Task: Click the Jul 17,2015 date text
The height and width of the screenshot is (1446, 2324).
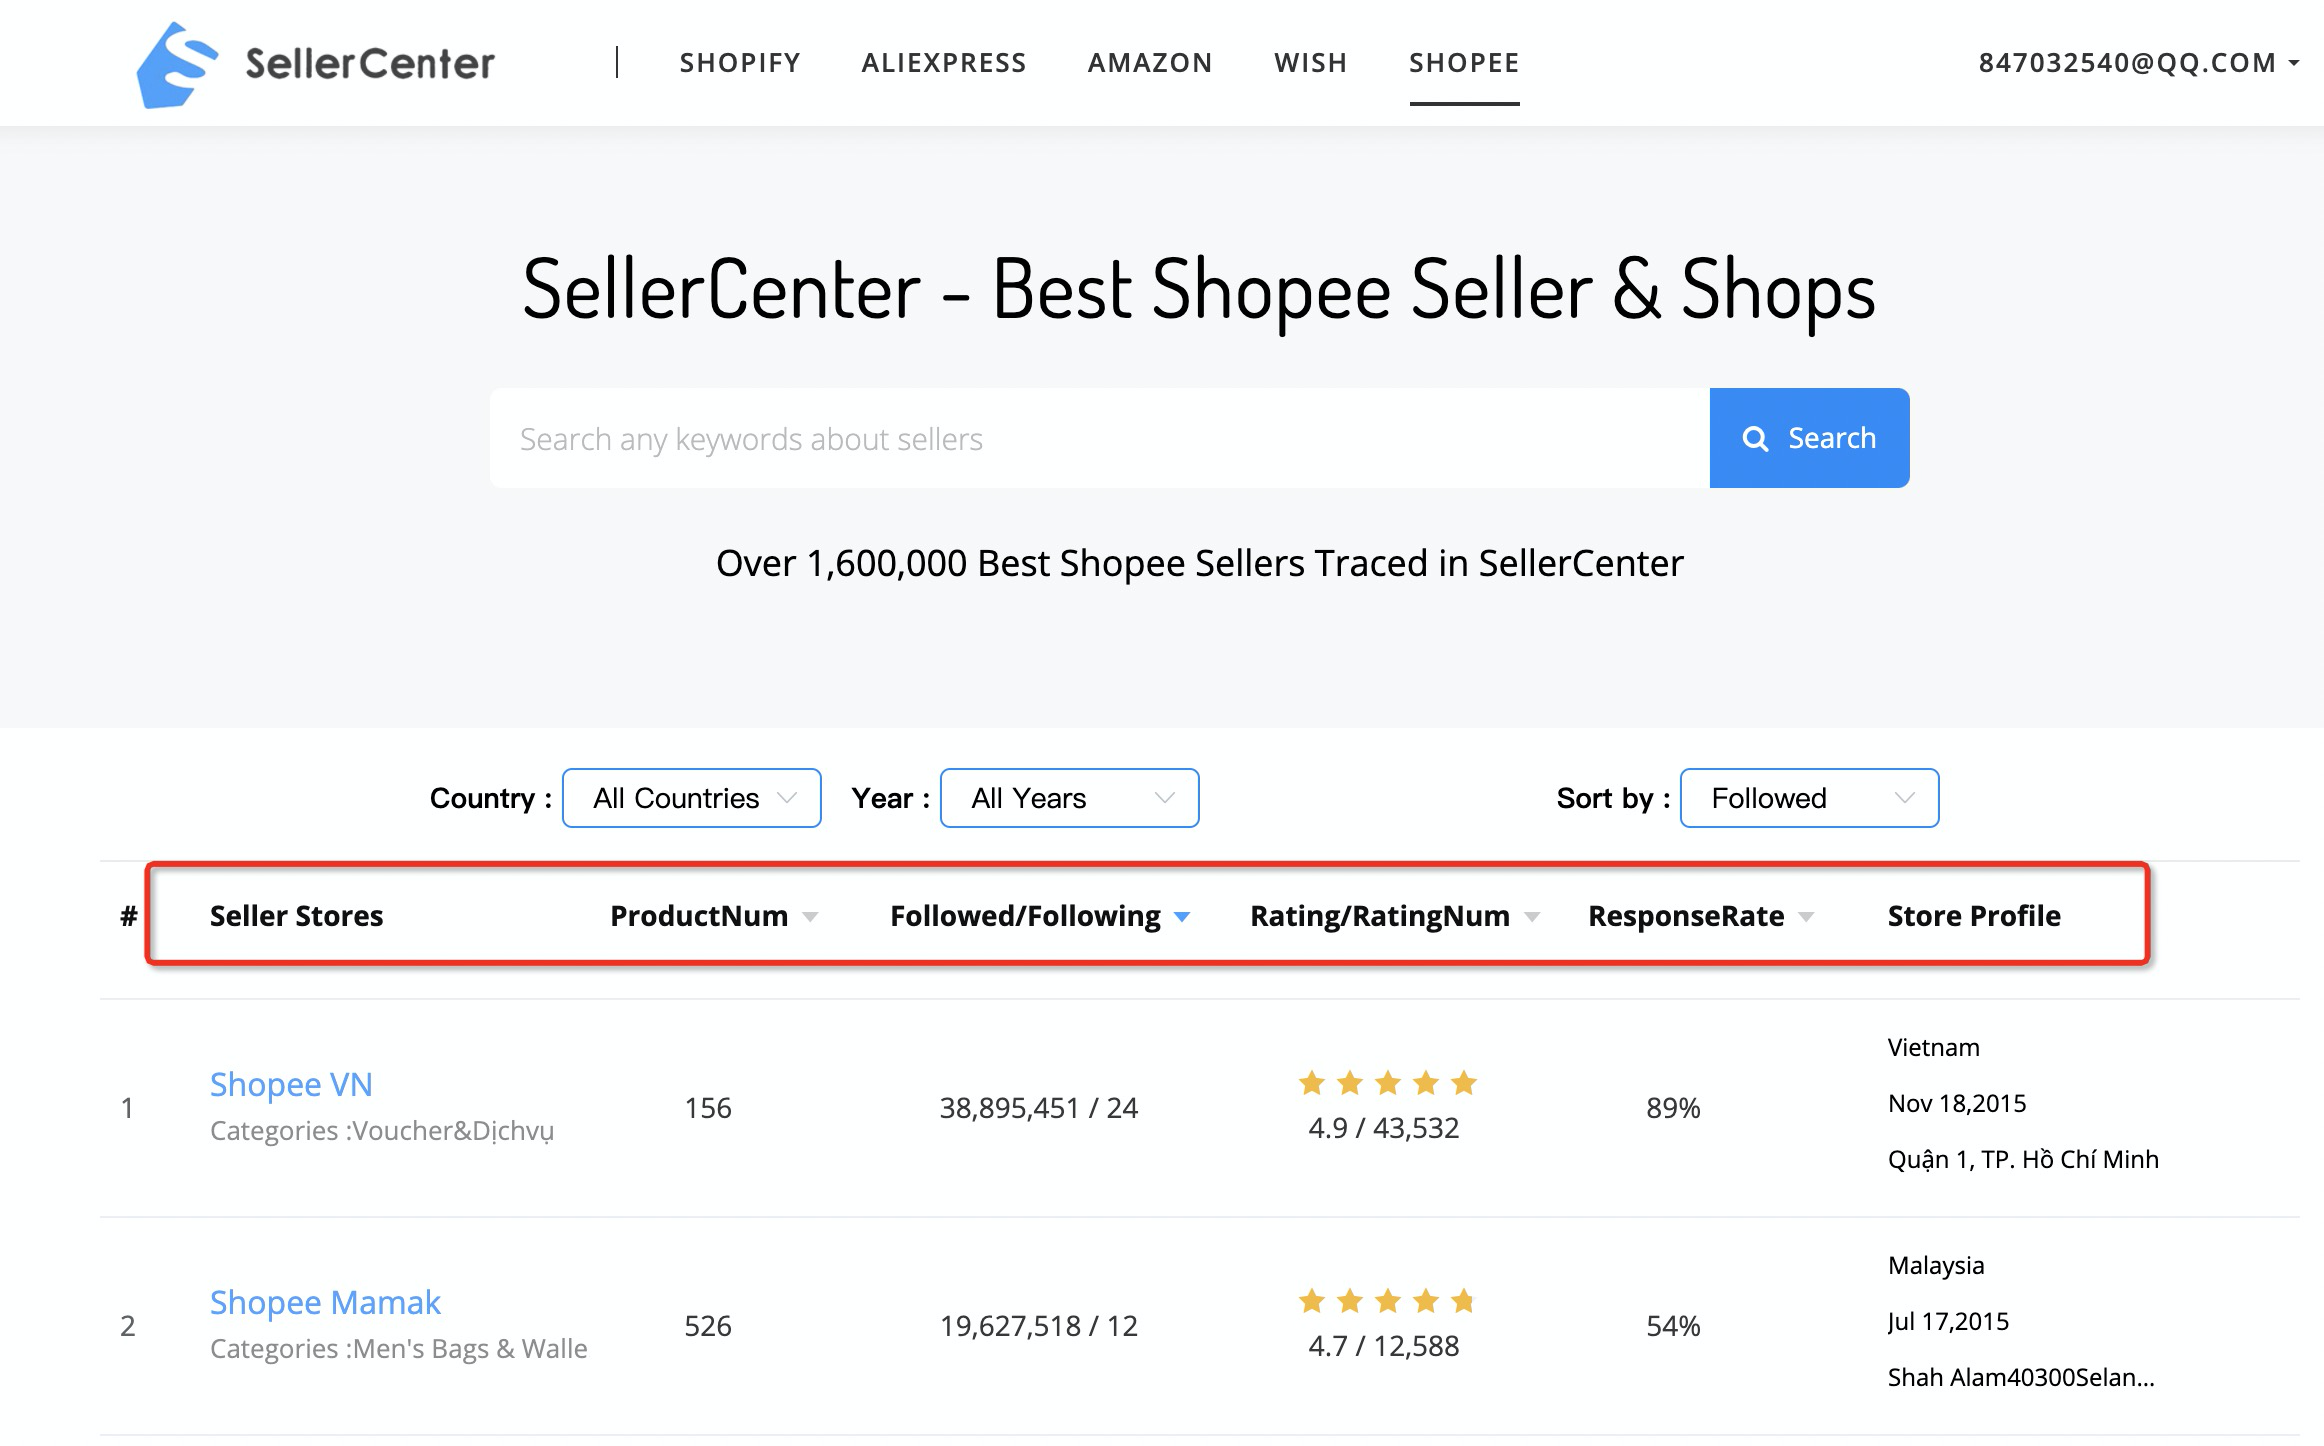Action: point(1948,1321)
